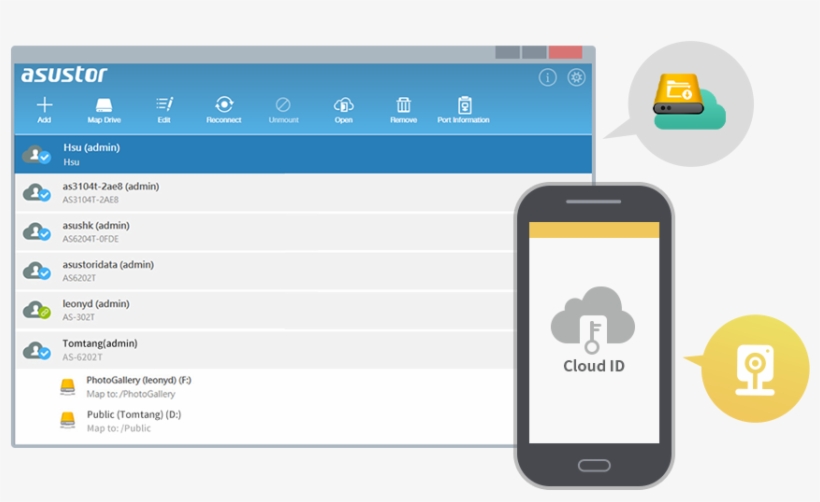This screenshot has width=820, height=502.
Task: Click the Map to: /Public path text
Action: (119, 428)
